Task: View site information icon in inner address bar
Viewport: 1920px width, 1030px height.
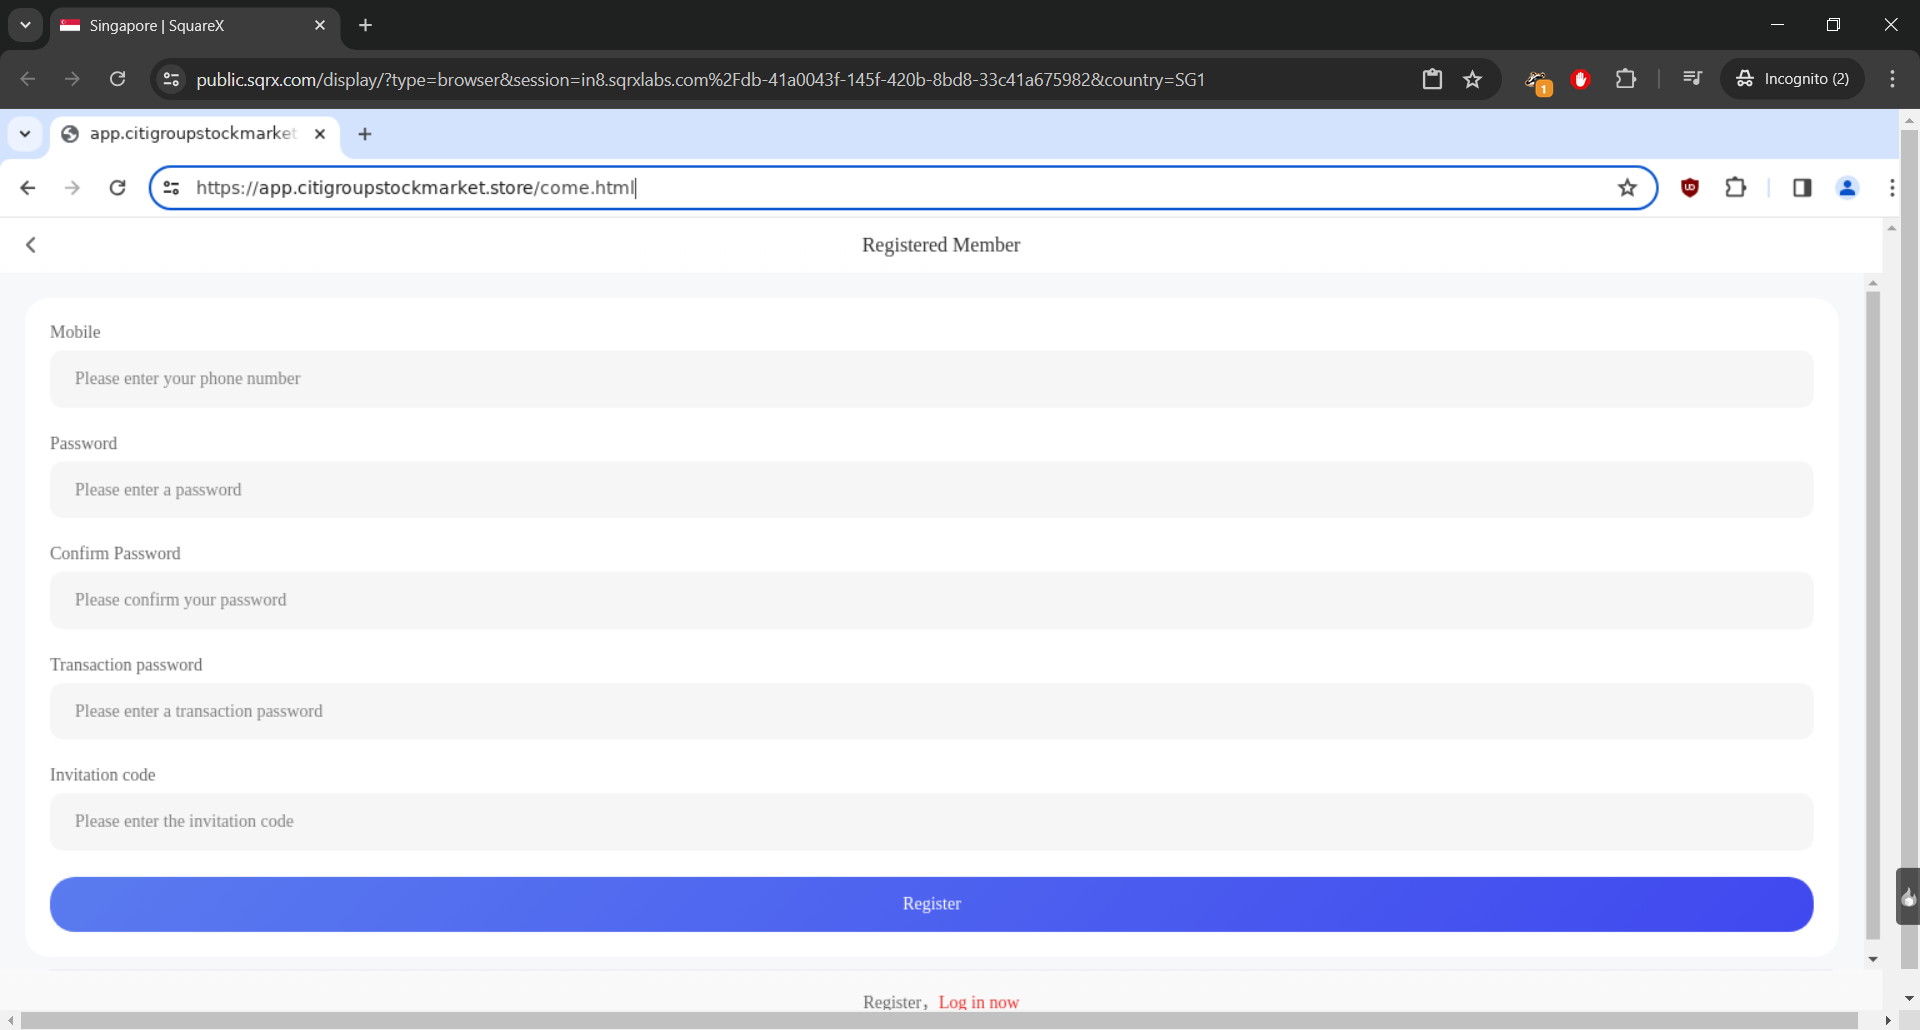Action: point(172,188)
